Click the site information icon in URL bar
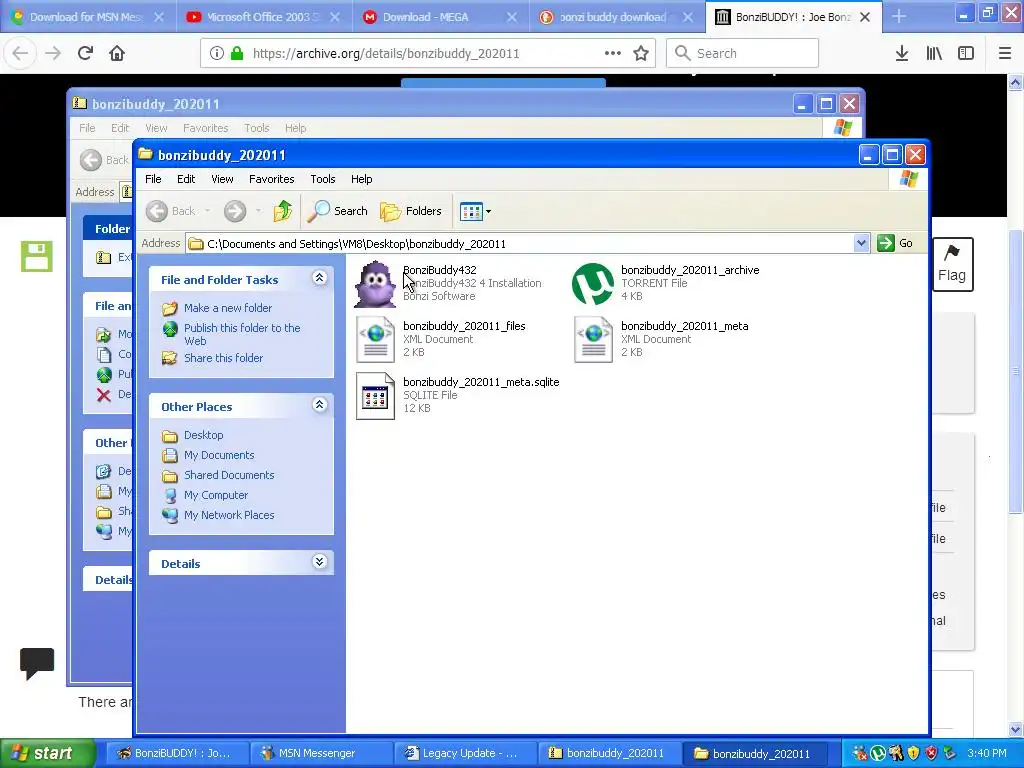This screenshot has height=768, width=1024. coord(217,53)
